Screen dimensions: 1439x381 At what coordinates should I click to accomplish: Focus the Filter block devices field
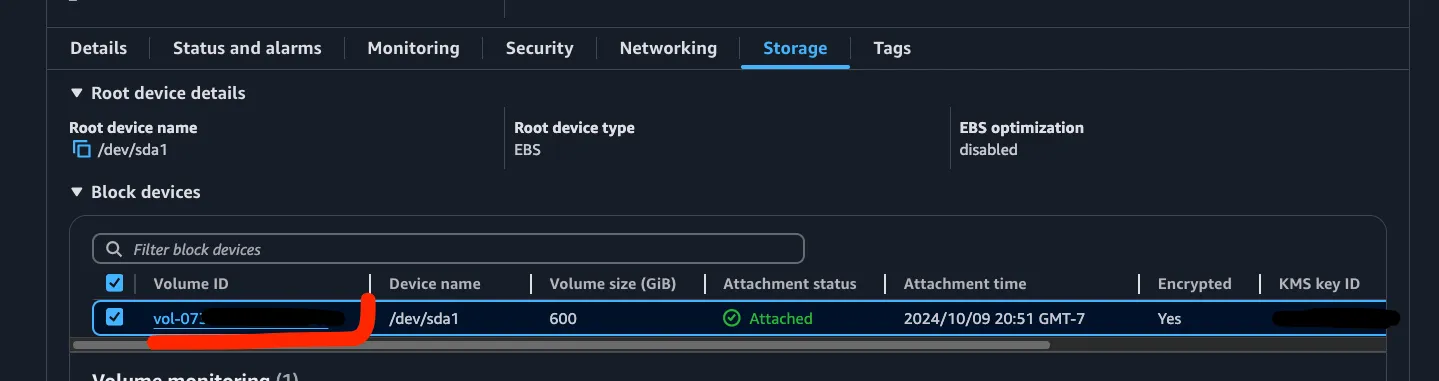(x=448, y=249)
